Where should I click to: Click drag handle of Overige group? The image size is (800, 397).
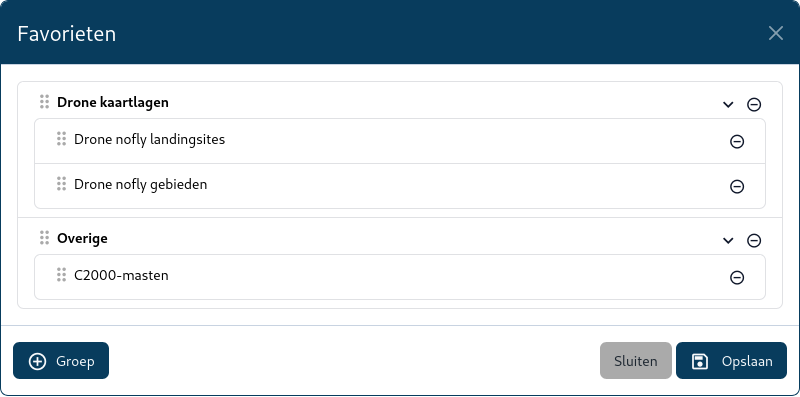(45, 237)
